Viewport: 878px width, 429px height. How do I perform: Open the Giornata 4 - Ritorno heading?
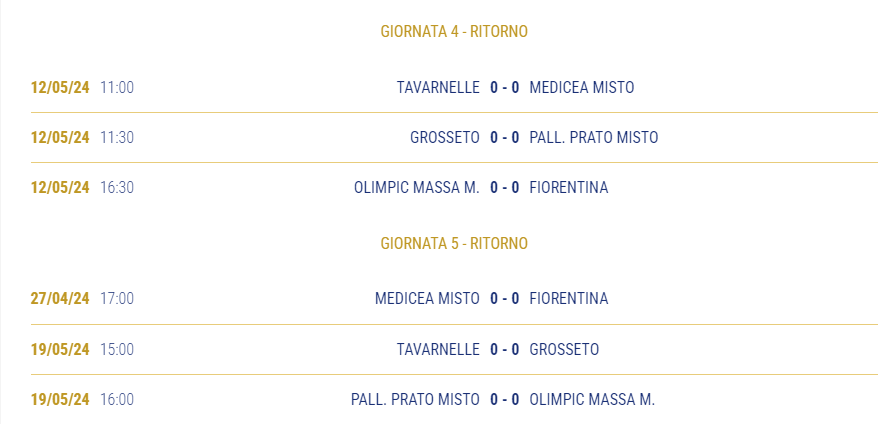(x=454, y=31)
